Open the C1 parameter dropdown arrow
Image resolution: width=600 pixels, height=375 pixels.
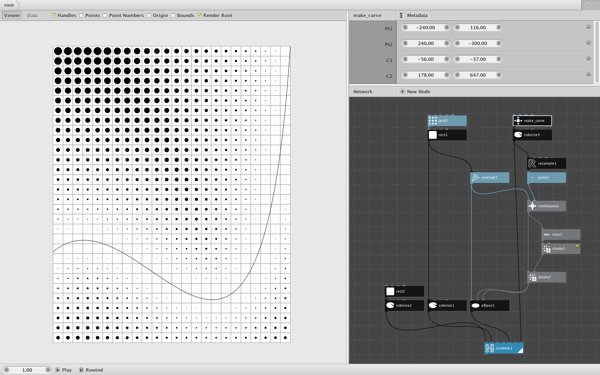pos(588,59)
